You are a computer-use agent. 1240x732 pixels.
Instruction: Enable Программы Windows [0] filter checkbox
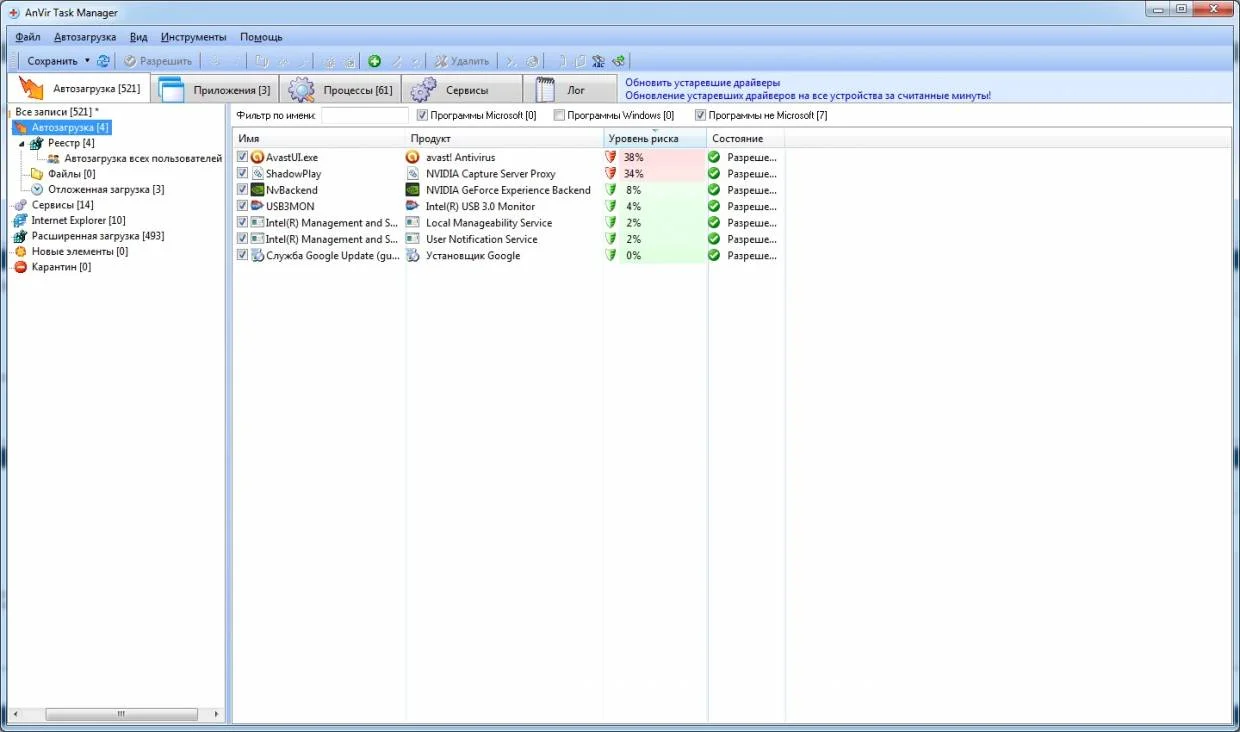(x=559, y=116)
